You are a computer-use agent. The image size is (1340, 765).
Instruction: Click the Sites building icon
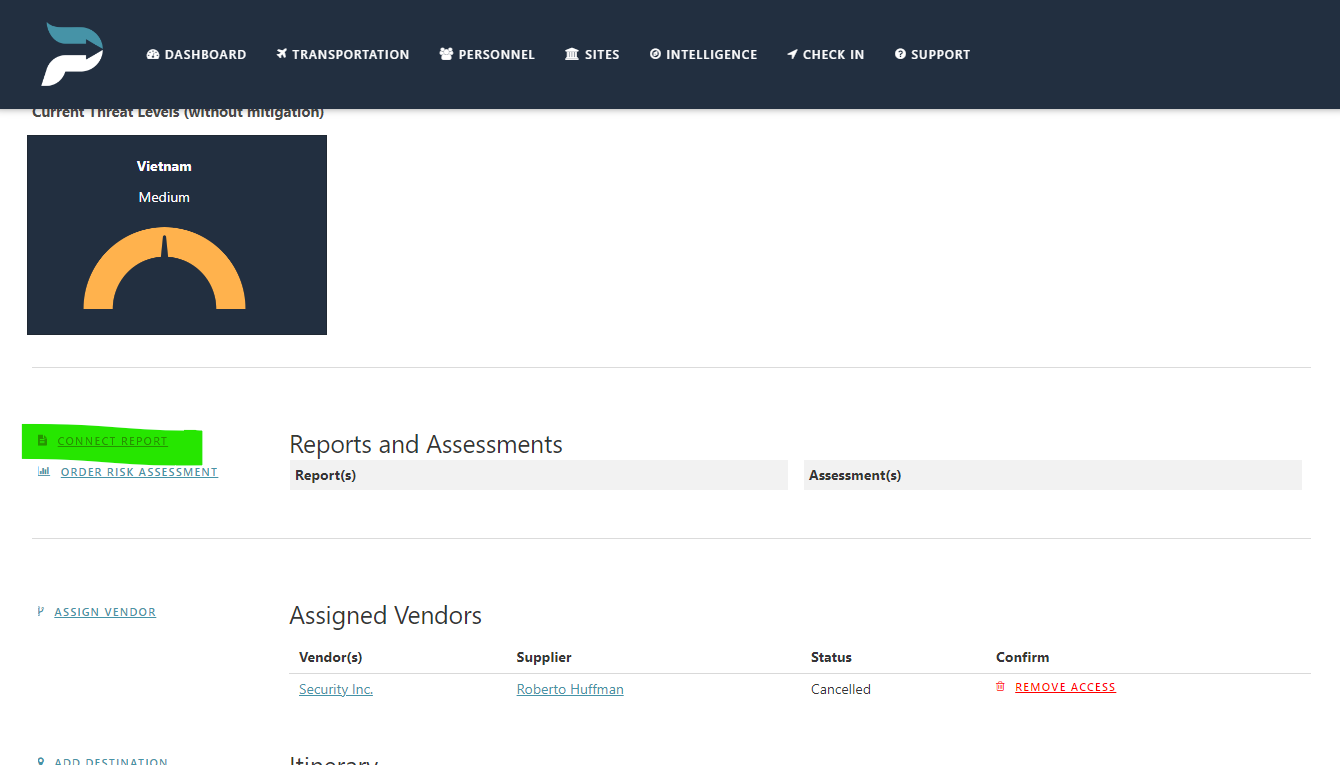coord(572,55)
